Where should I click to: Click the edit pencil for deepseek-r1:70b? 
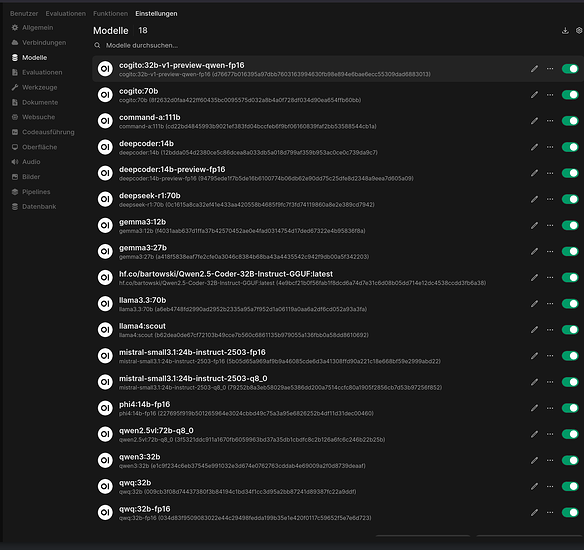(x=534, y=199)
